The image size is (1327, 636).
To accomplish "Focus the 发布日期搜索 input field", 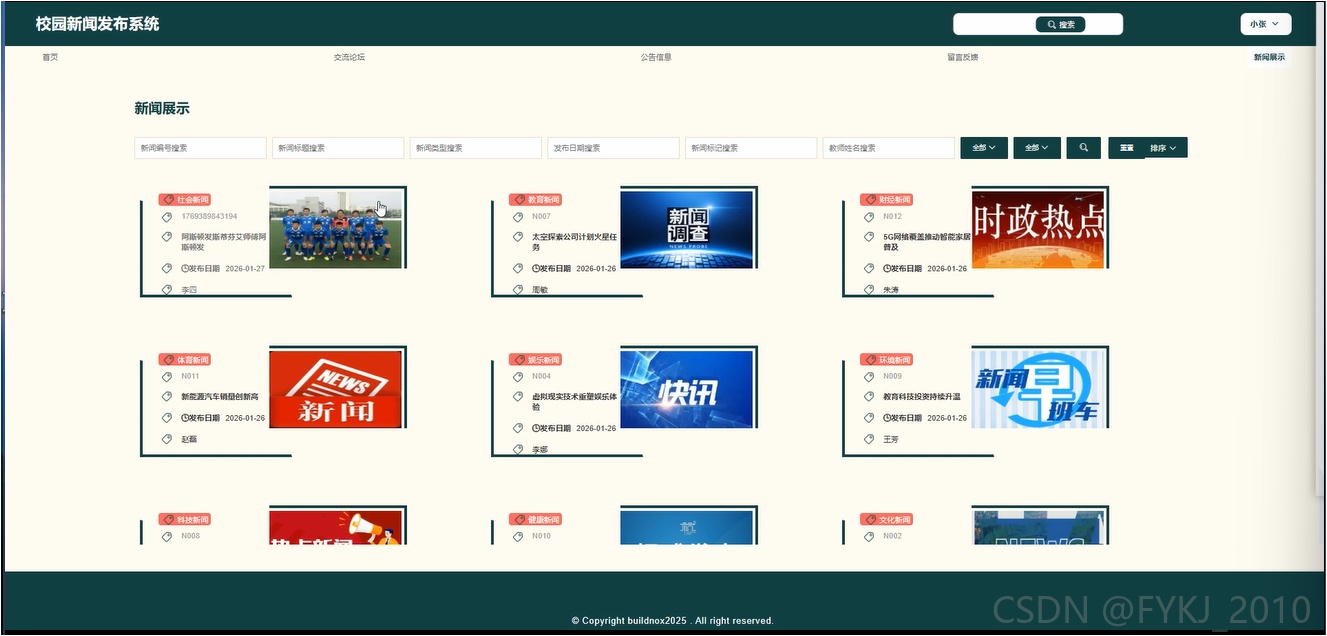I will (613, 148).
